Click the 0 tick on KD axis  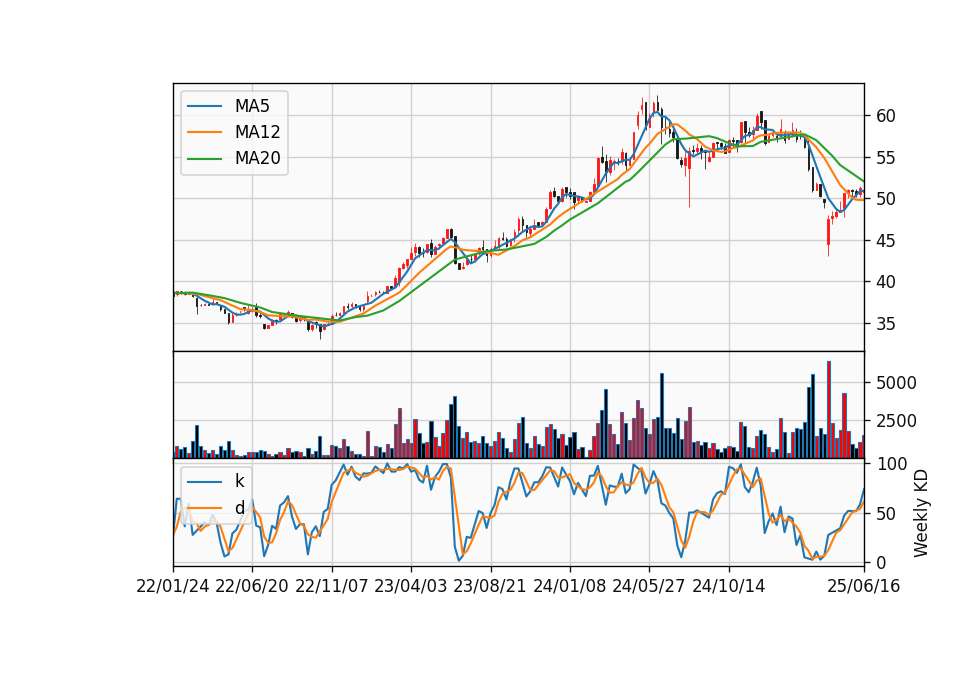click(x=881, y=563)
